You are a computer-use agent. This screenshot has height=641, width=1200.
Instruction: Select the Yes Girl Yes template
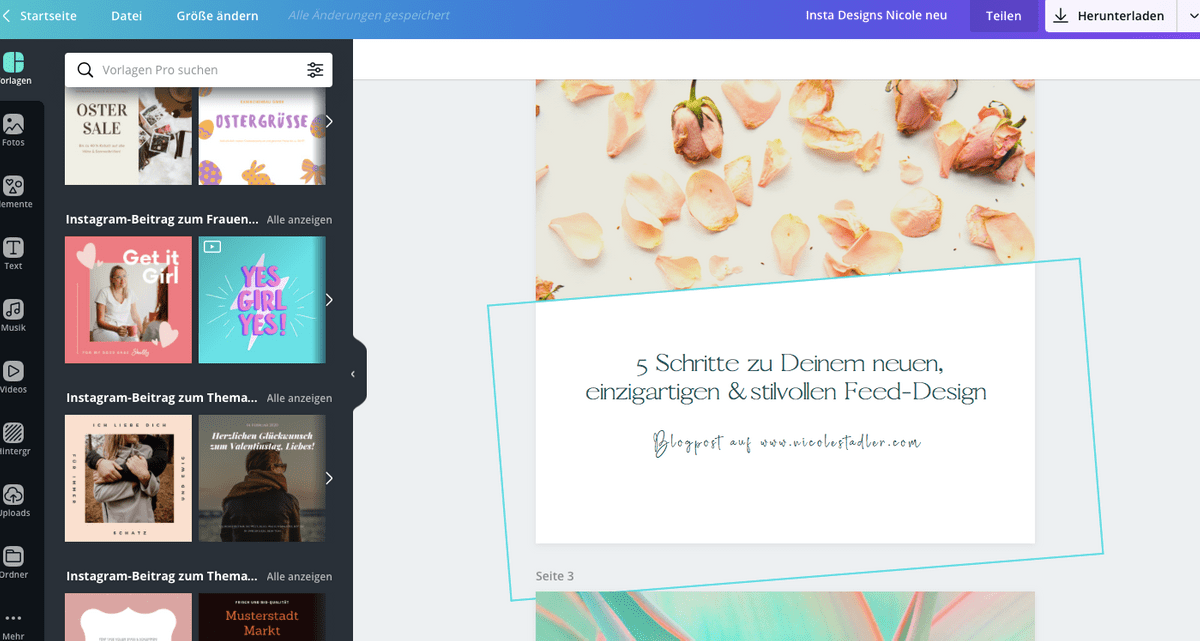262,300
